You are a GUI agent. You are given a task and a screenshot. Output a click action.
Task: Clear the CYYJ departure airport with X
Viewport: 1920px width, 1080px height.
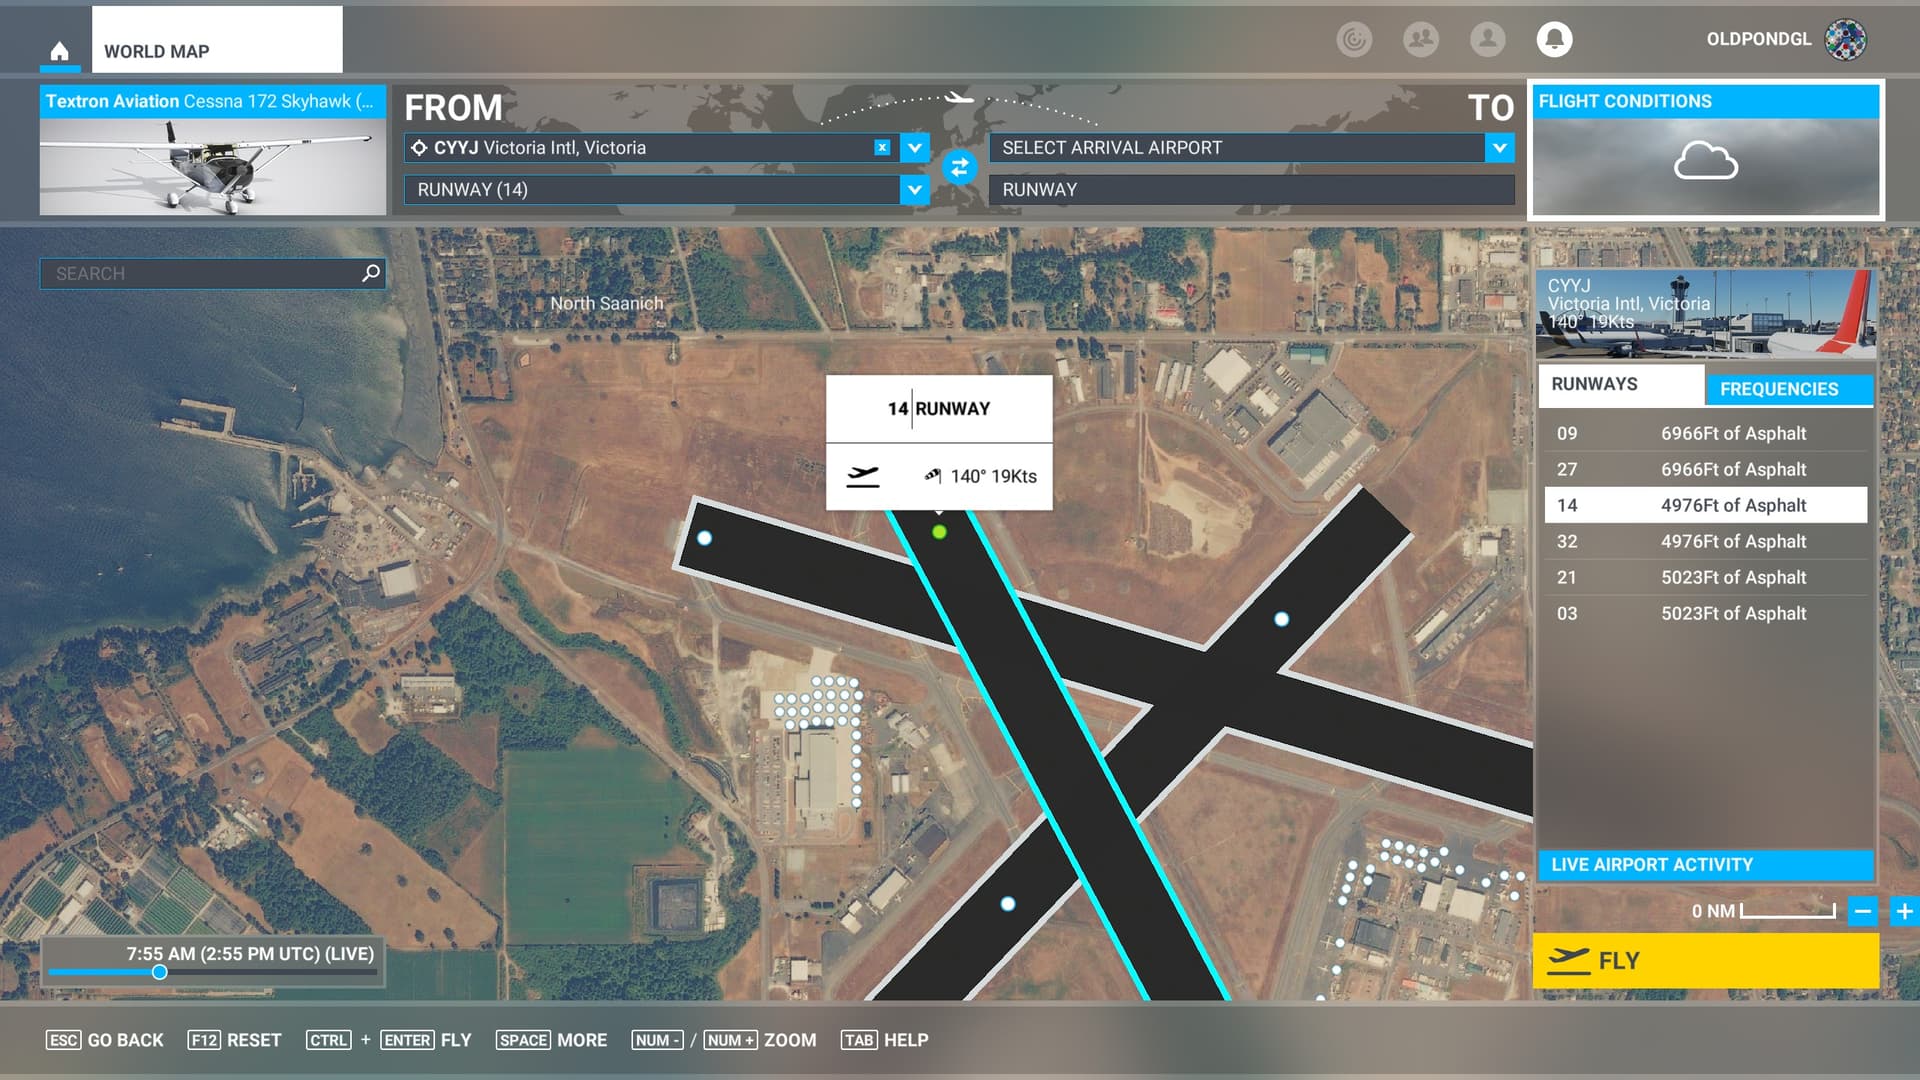(x=882, y=147)
